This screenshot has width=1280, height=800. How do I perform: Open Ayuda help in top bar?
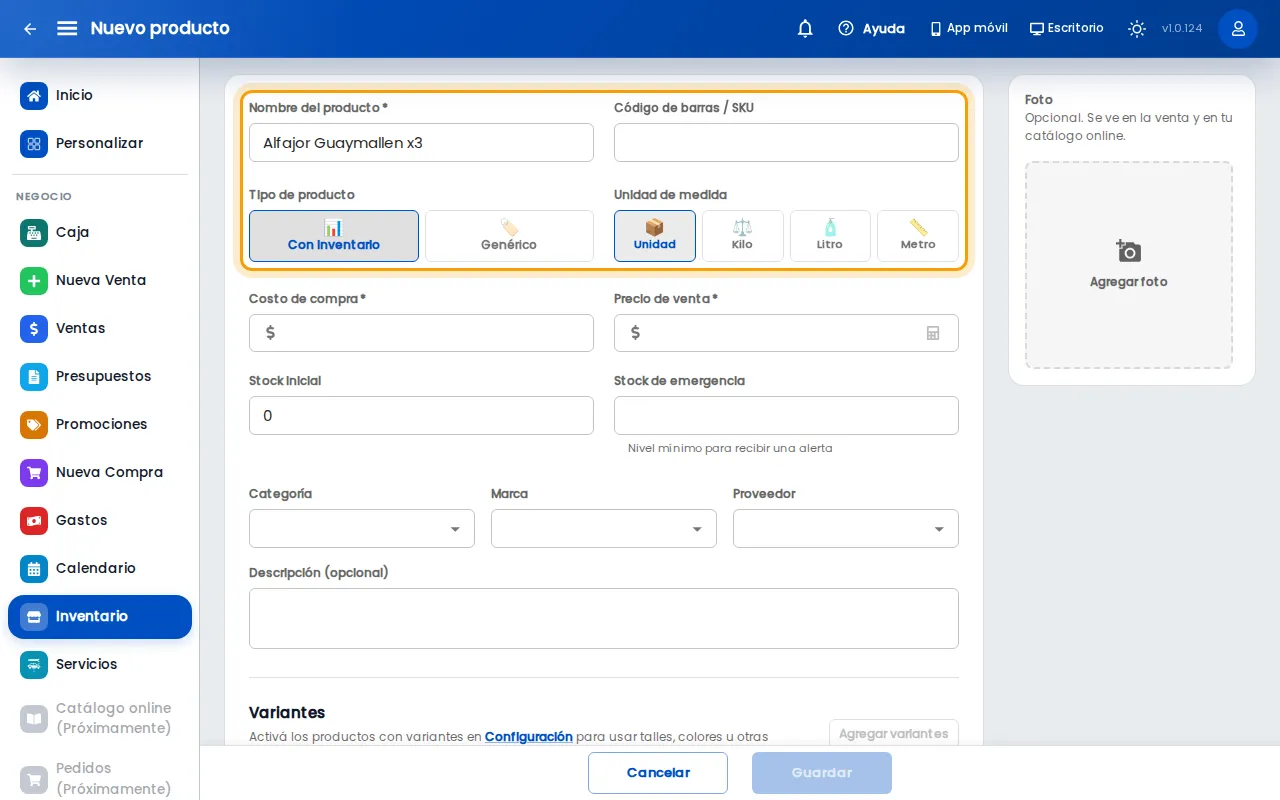(x=871, y=29)
